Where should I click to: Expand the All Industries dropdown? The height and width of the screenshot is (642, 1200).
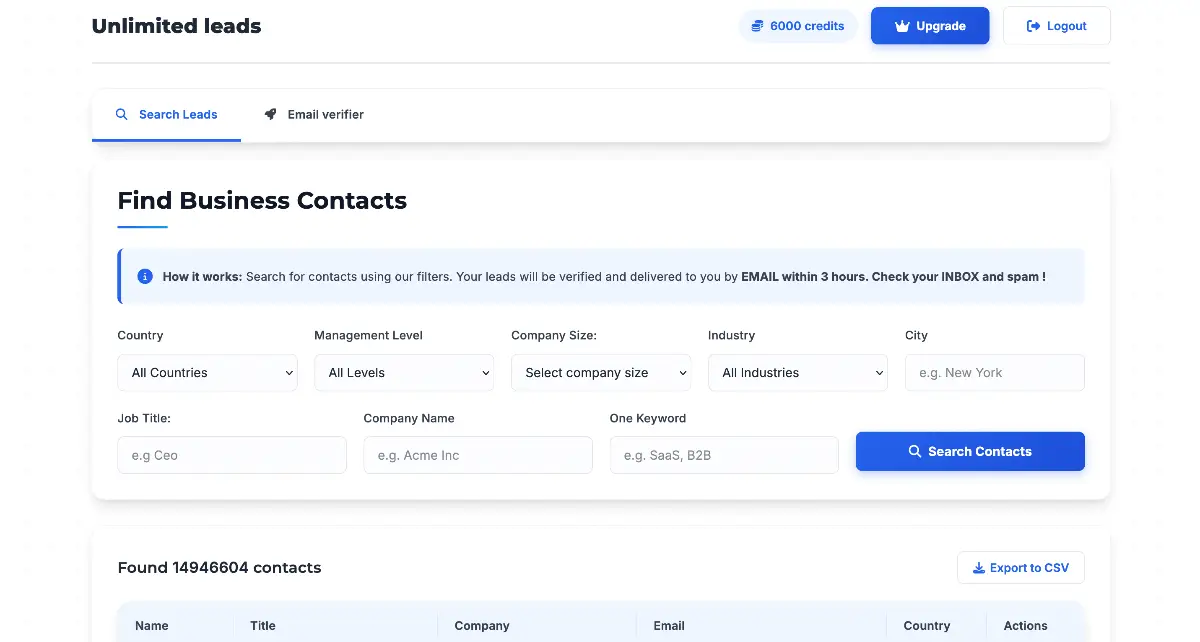click(798, 373)
